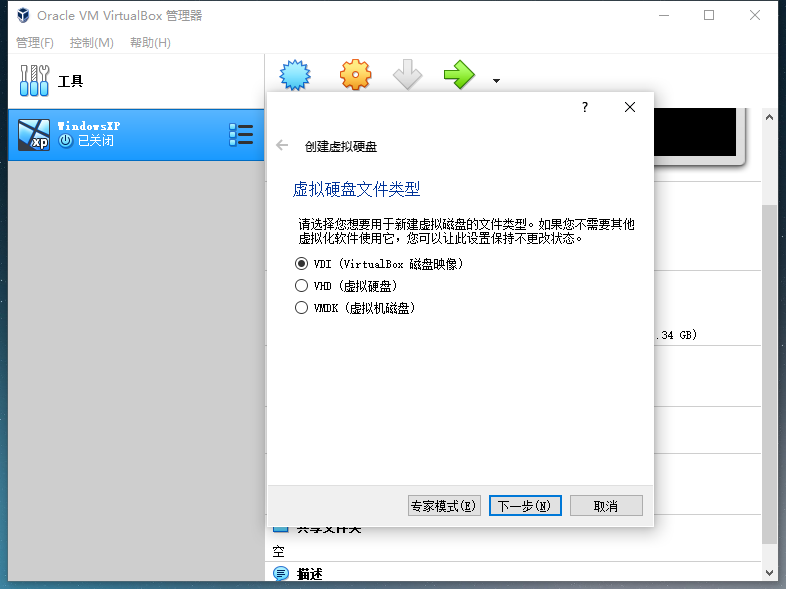
Task: Click the dialog's question mark help button
Action: click(x=584, y=107)
